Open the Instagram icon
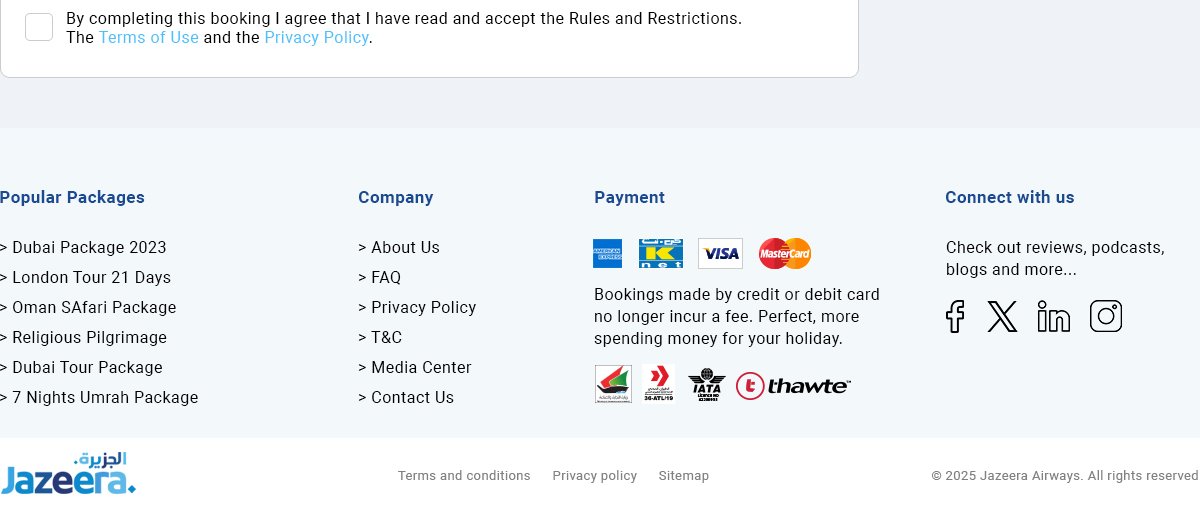1200x509 pixels. pyautogui.click(x=1106, y=316)
